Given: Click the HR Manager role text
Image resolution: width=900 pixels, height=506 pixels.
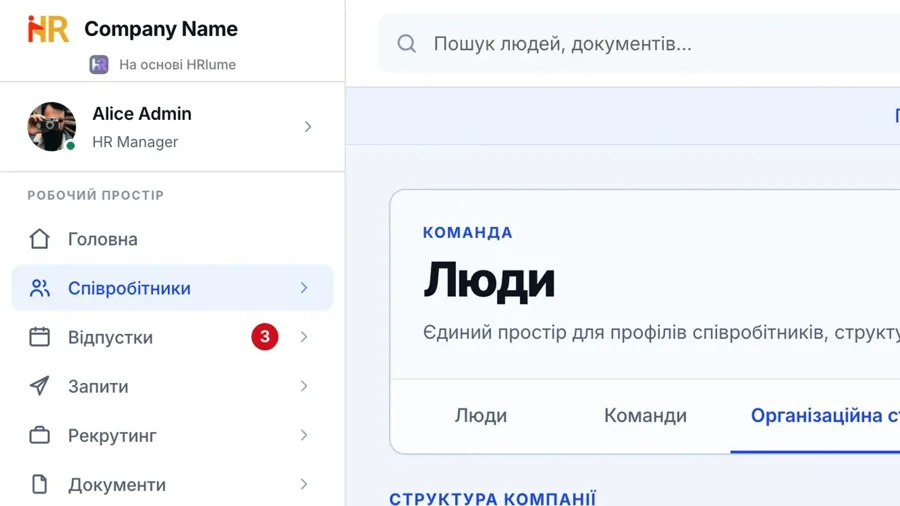Looking at the screenshot, I should point(135,142).
